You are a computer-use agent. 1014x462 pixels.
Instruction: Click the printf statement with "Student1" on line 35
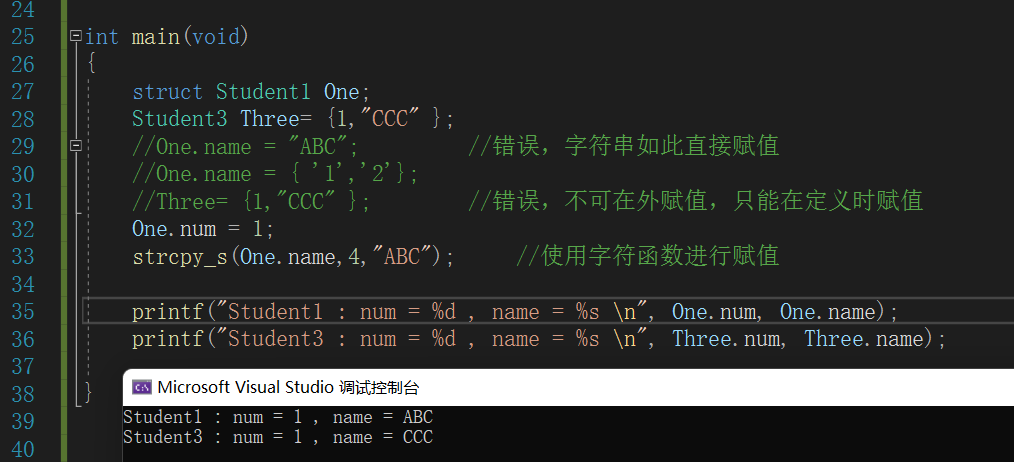(x=515, y=312)
